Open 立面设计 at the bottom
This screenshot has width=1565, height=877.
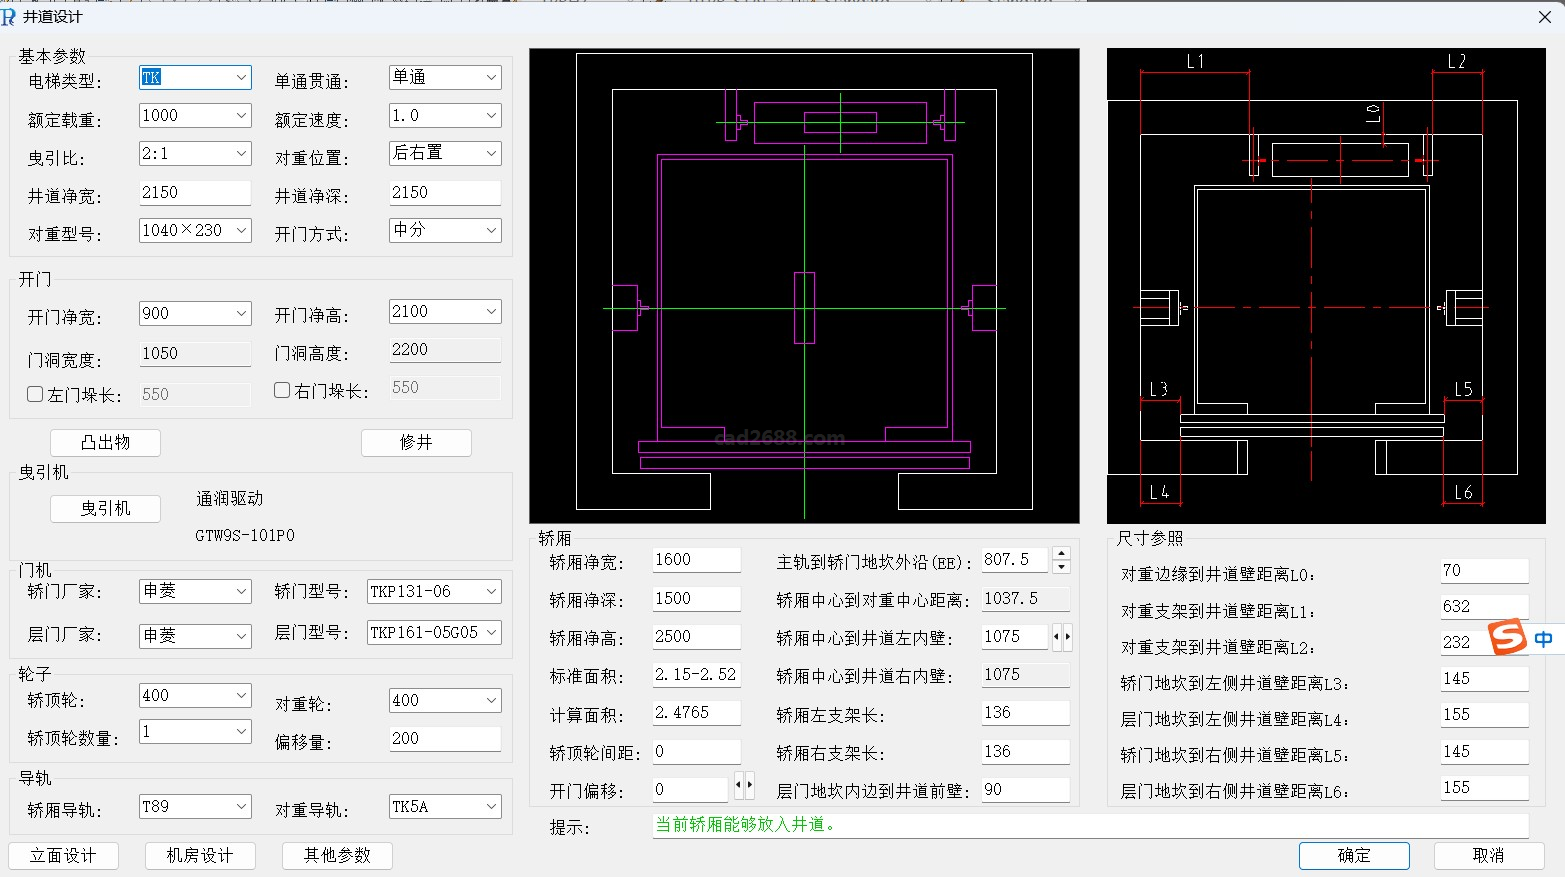(63, 856)
